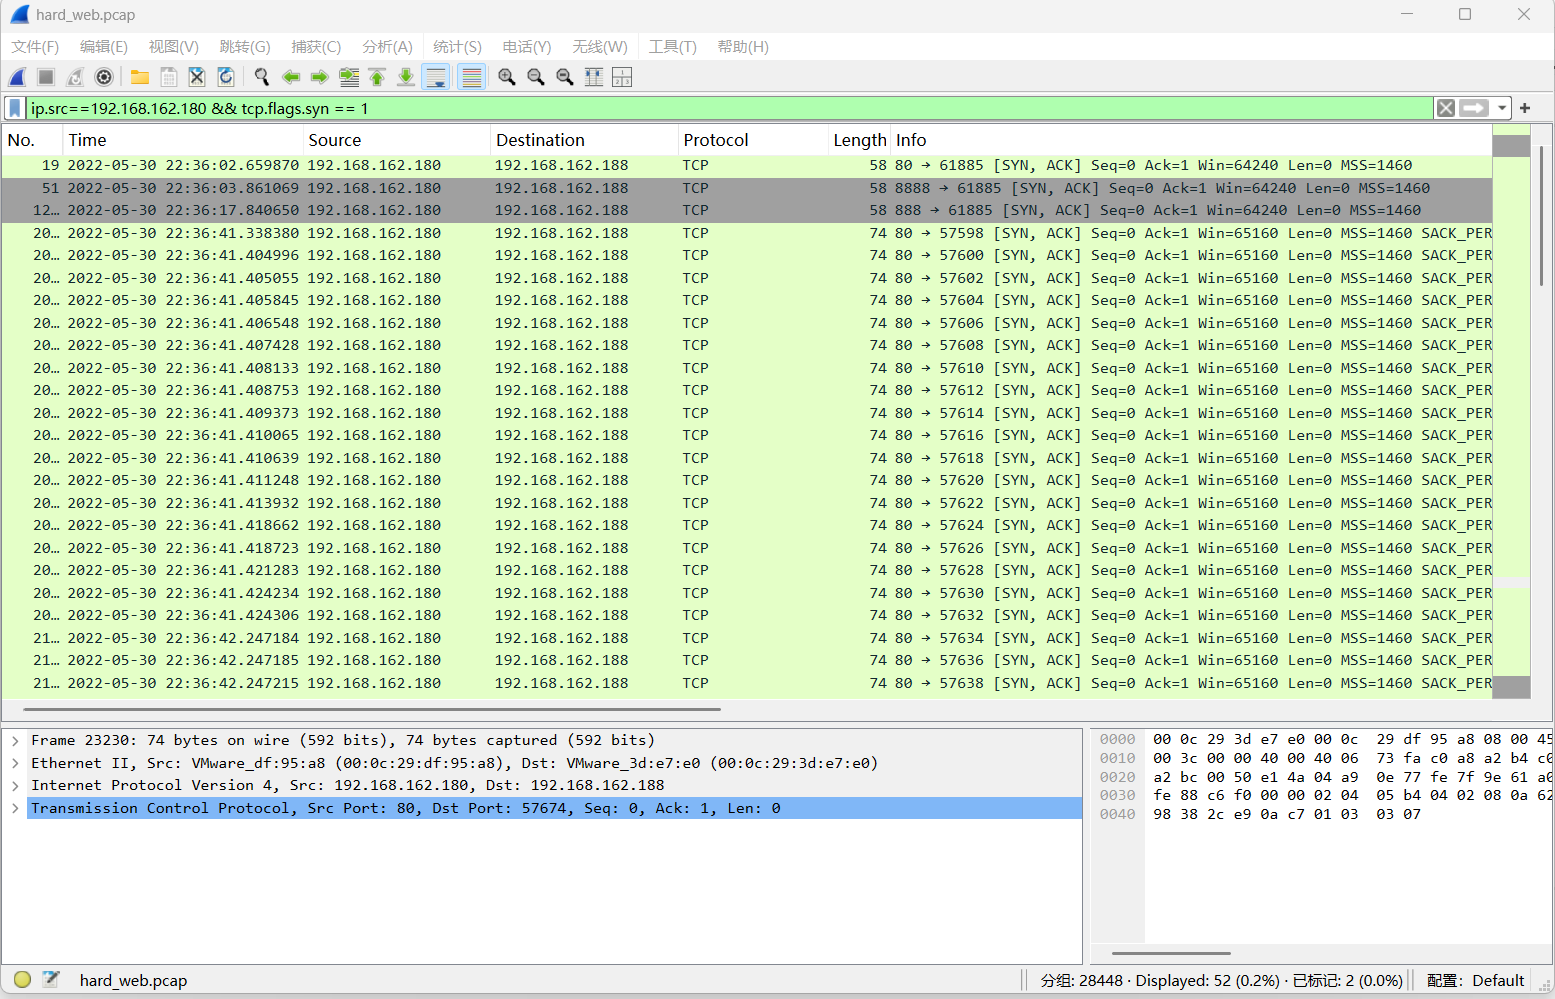Open the 视图(V) menu
1555x999 pixels.
174,47
